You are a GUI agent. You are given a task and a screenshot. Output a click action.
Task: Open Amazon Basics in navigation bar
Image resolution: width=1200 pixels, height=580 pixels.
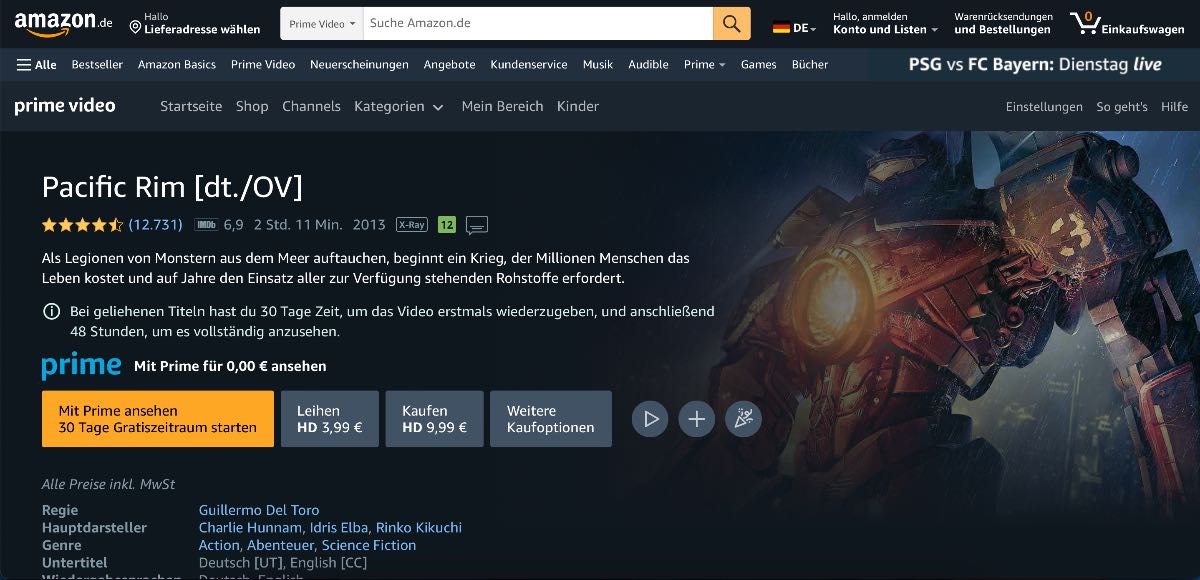click(177, 64)
